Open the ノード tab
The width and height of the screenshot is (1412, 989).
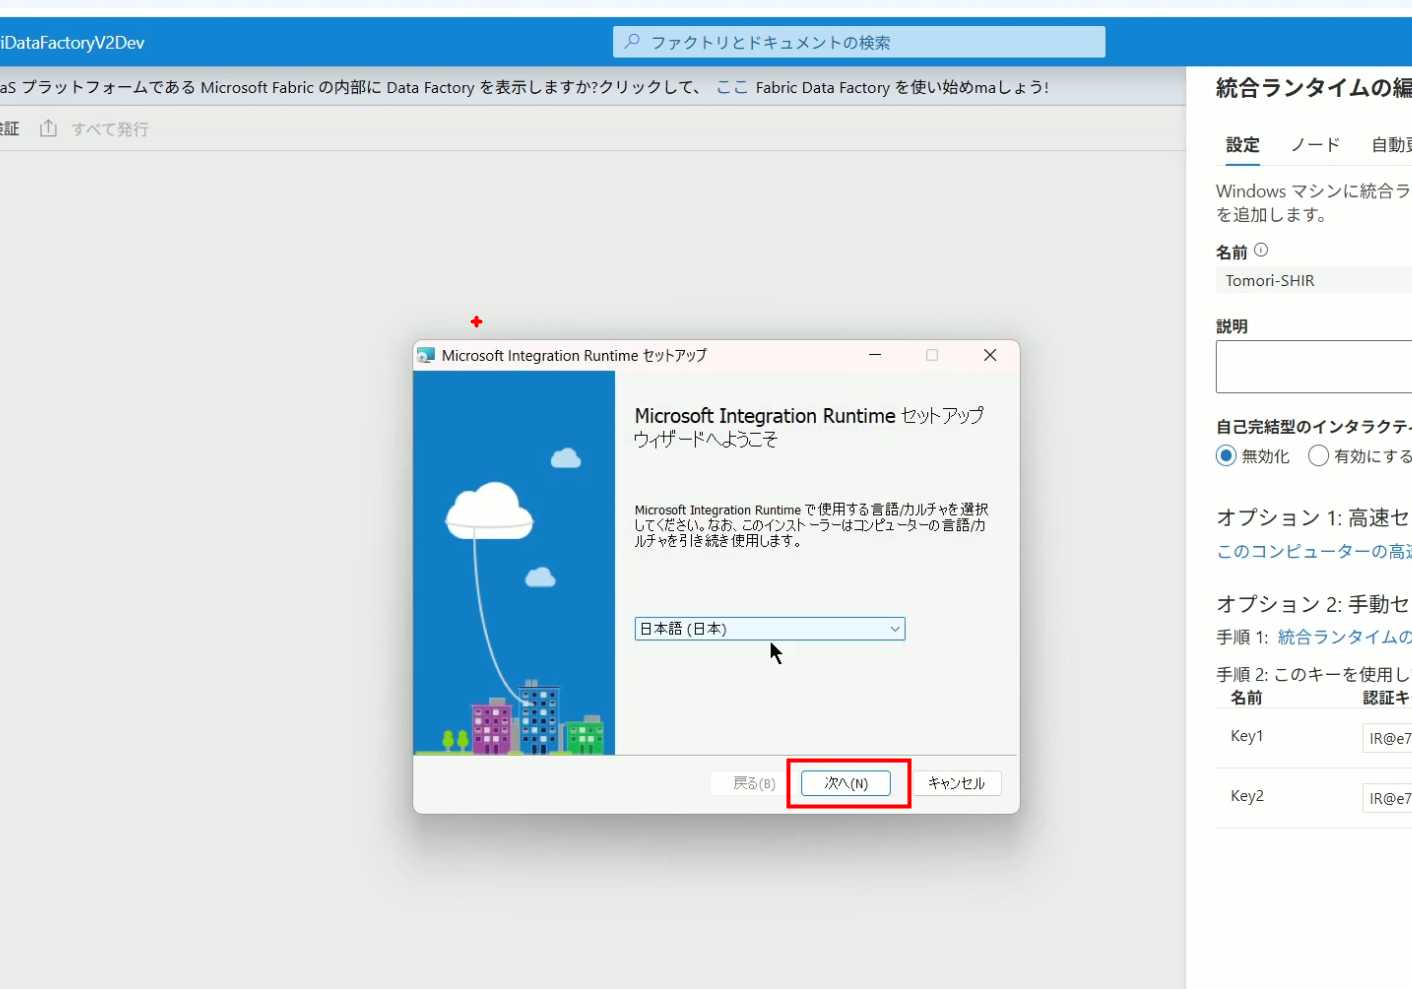[1315, 145]
